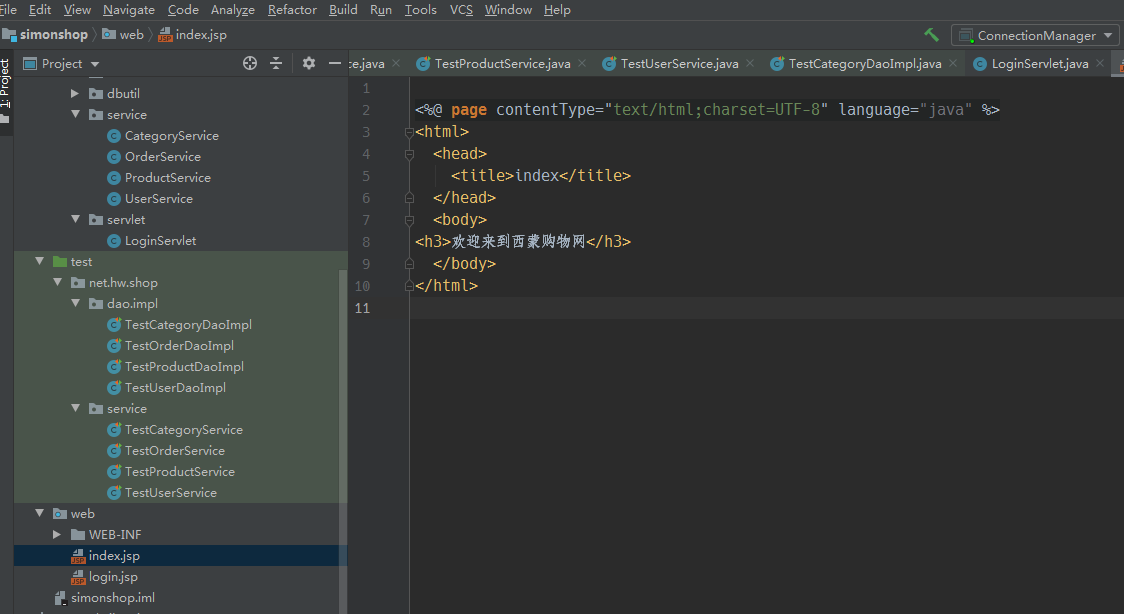Screen dimensions: 1124x614
Task: Collapse the dao.impl package
Action: [x=75, y=303]
